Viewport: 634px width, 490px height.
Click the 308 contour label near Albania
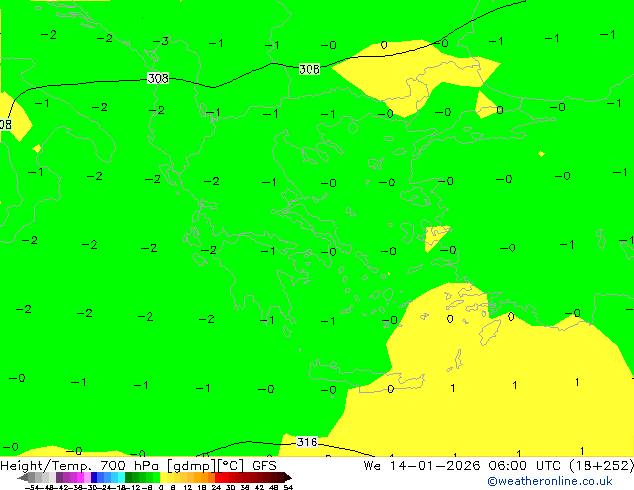click(158, 78)
